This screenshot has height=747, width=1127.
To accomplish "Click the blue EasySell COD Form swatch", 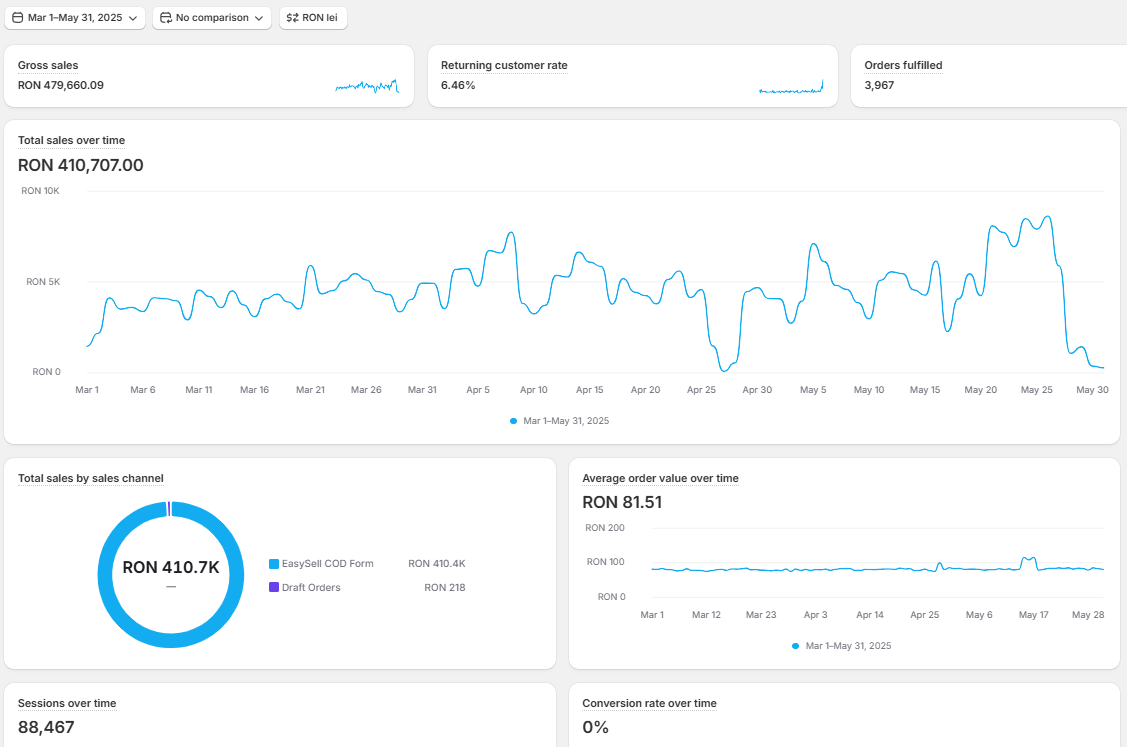I will pyautogui.click(x=274, y=564).
